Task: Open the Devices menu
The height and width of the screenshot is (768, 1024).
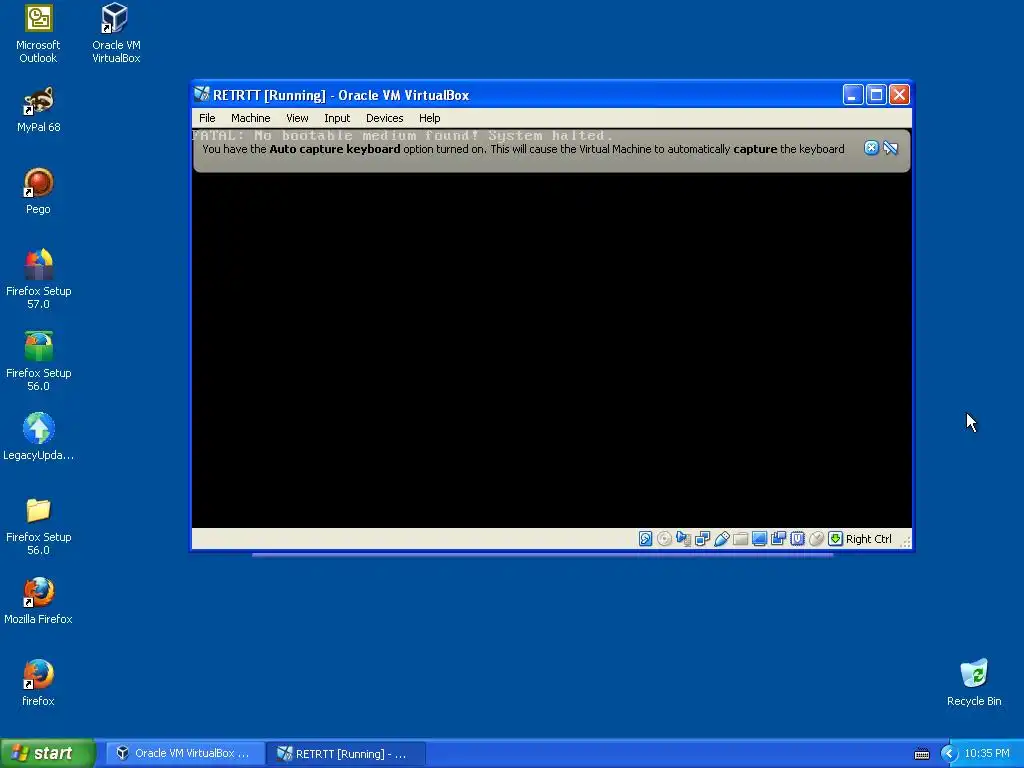Action: click(385, 118)
